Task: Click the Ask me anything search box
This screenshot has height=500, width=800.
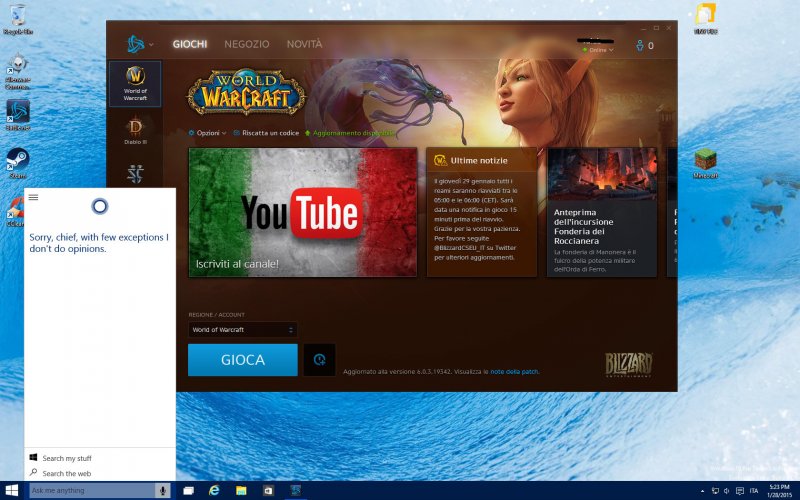Action: coord(92,490)
